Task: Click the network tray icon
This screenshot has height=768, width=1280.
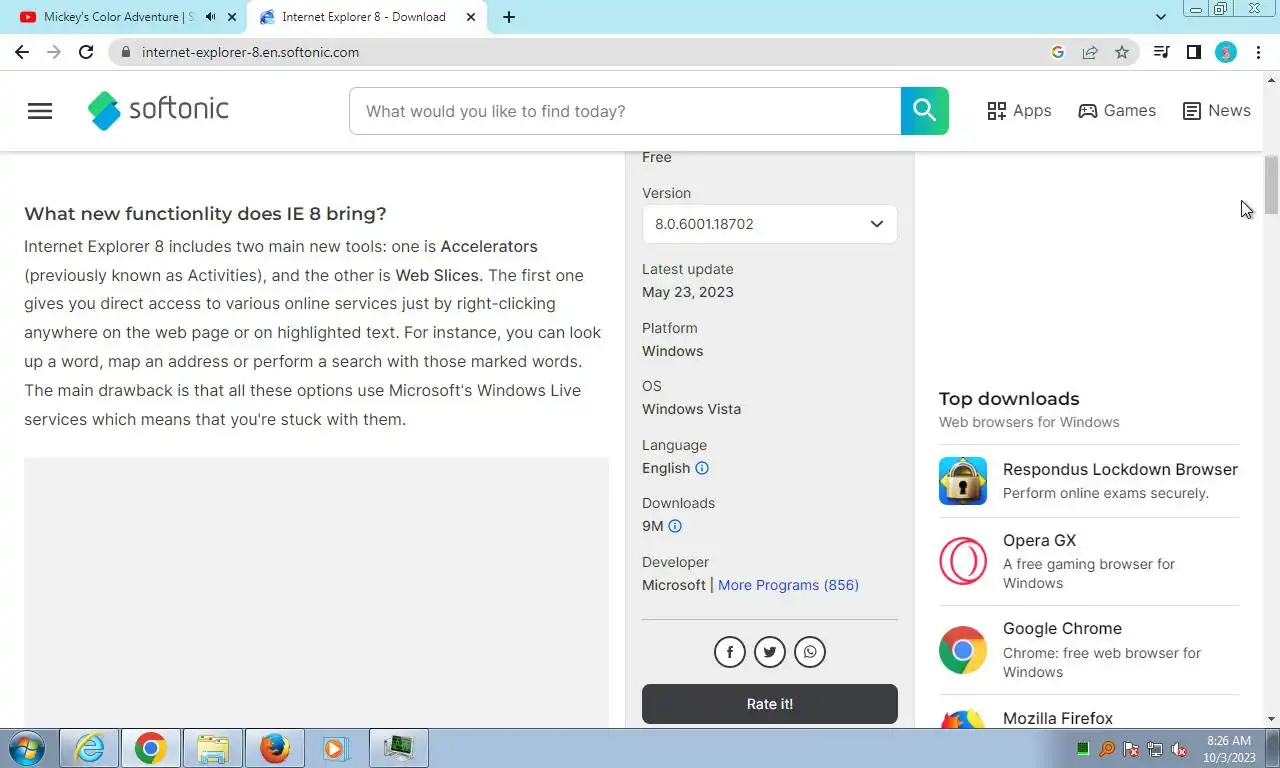Action: tap(1155, 749)
